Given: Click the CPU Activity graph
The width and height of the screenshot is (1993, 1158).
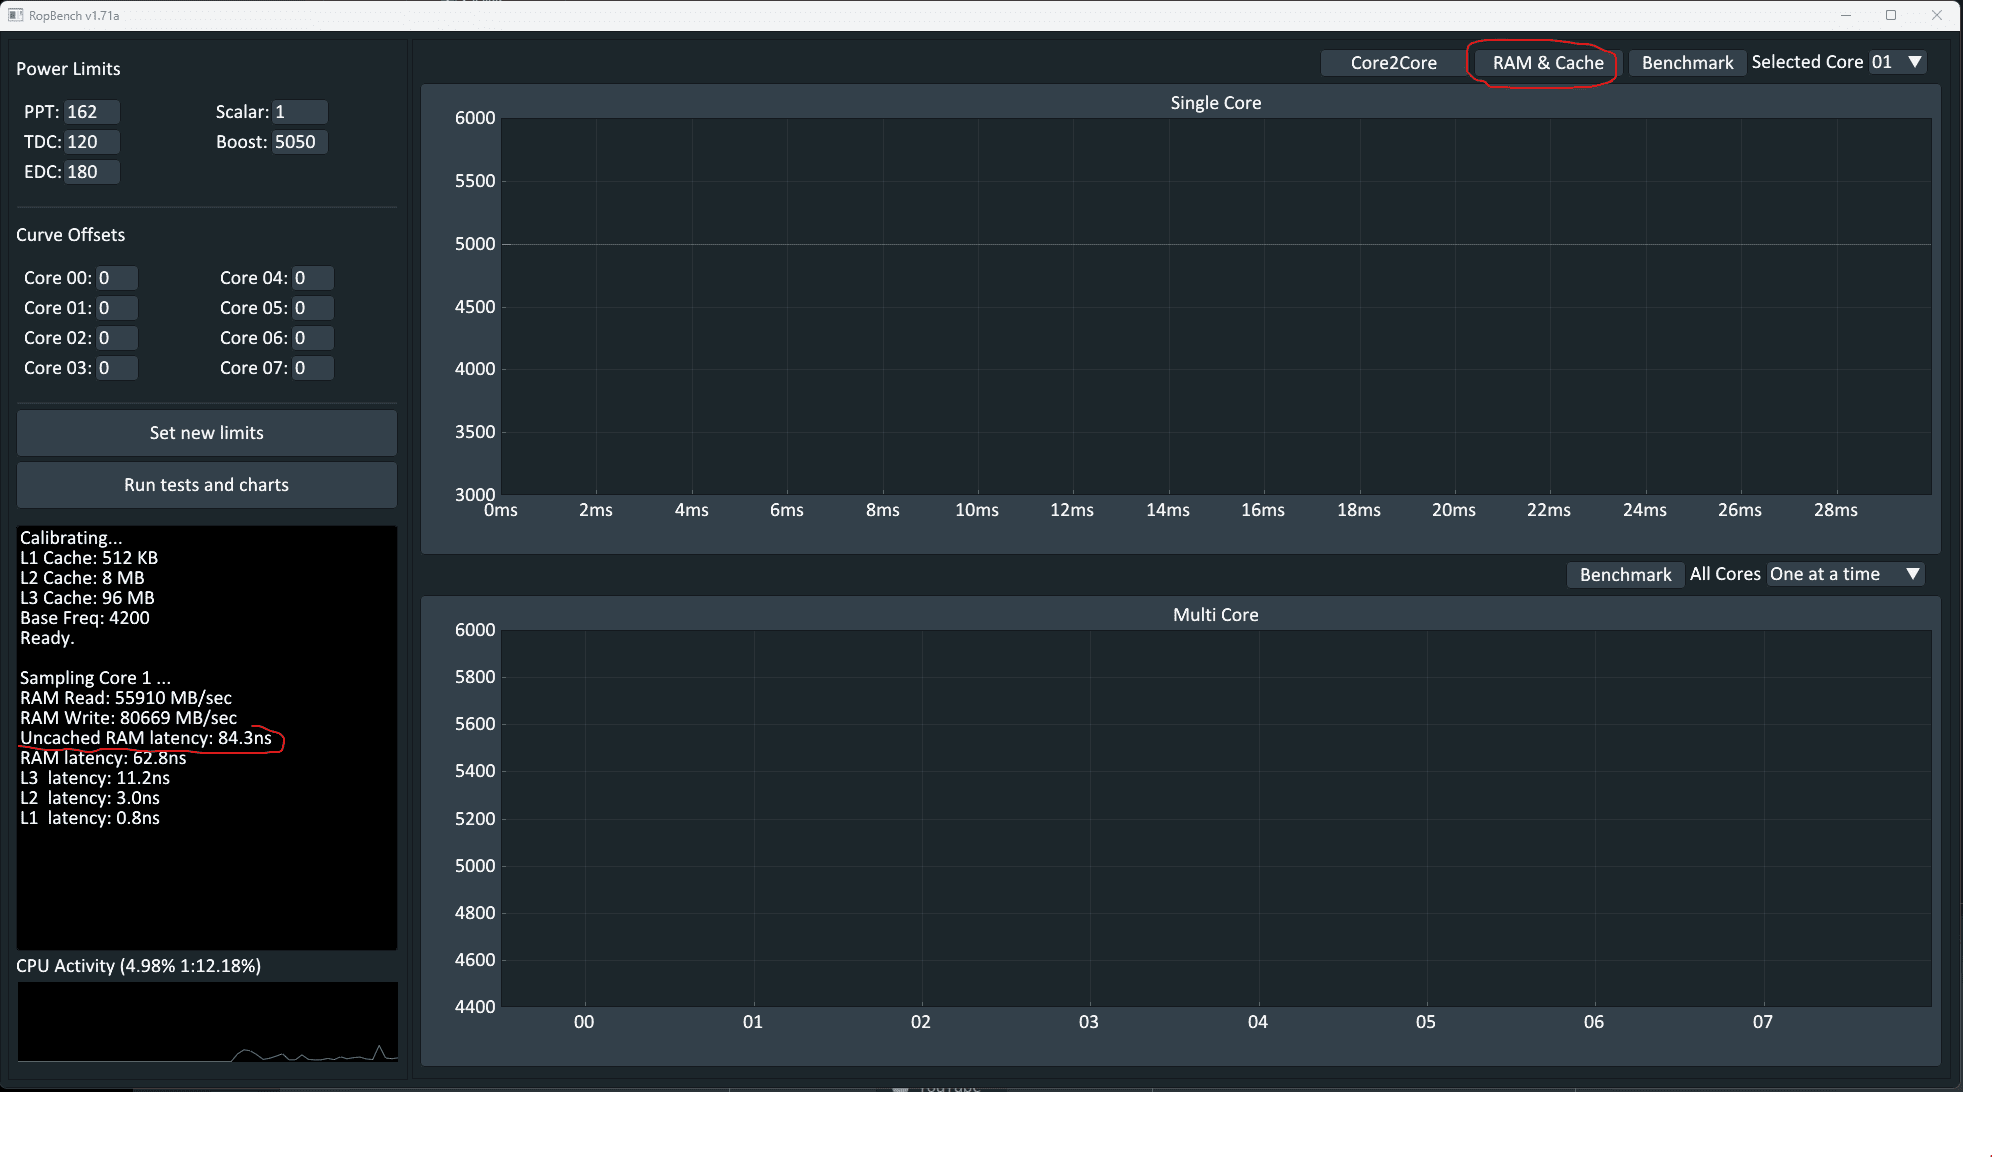Looking at the screenshot, I should coord(207,1022).
